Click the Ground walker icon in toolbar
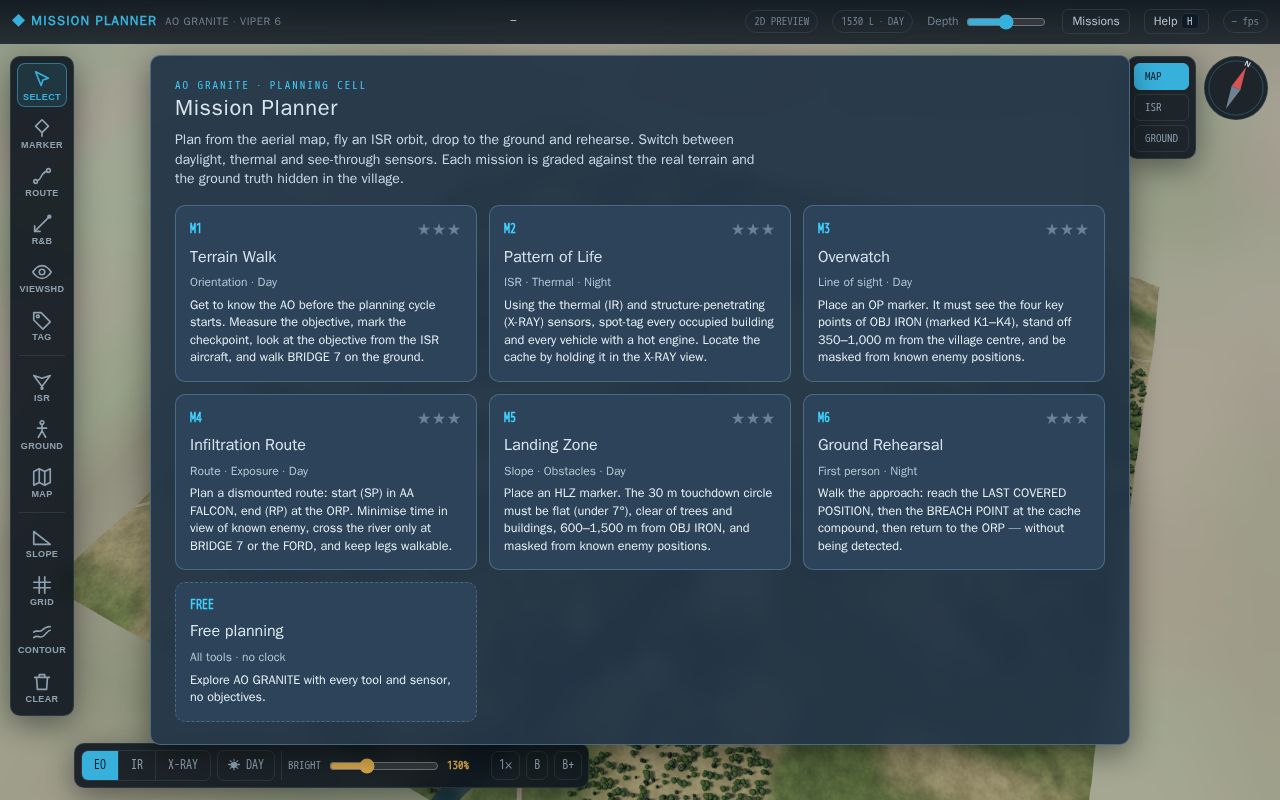This screenshot has width=1280, height=800. coord(42,434)
